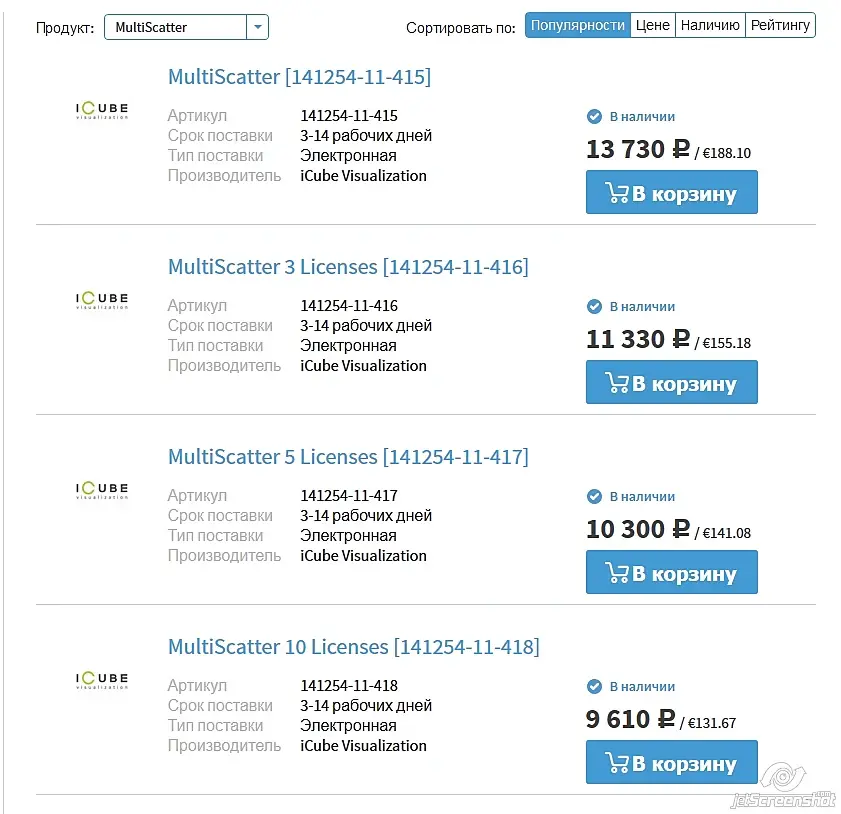Click iCube logo beside MultiScatter 3 Licenses
This screenshot has height=814, width=841.
coord(102,300)
